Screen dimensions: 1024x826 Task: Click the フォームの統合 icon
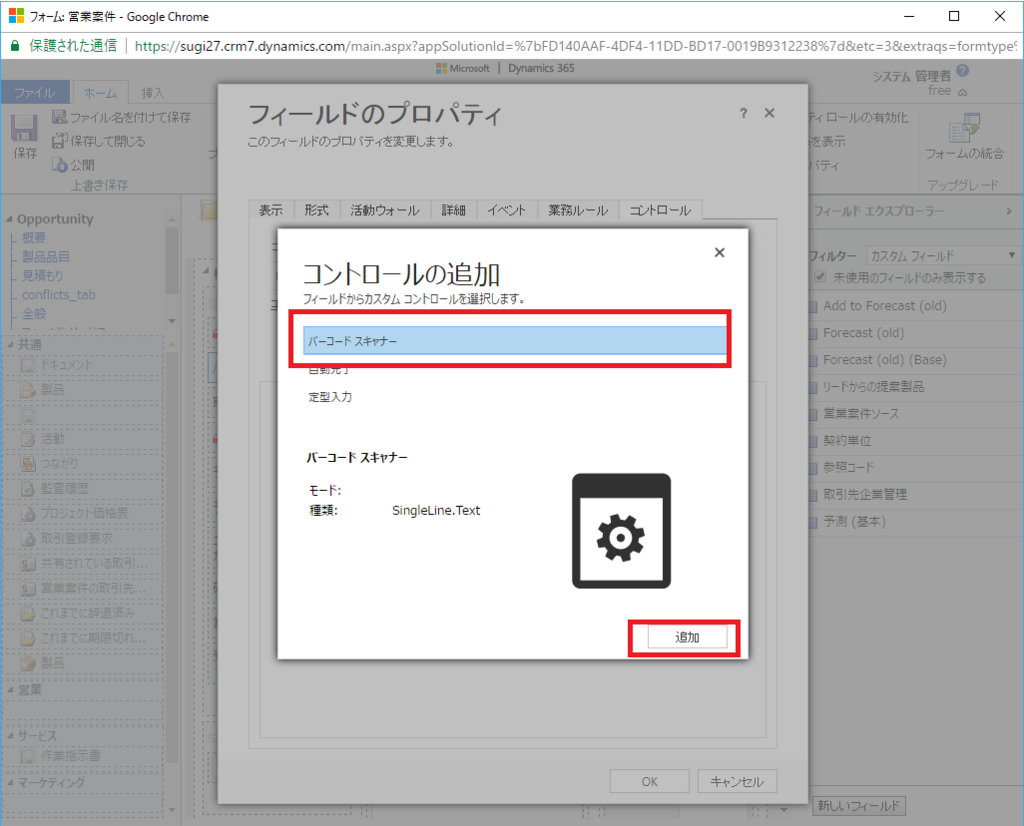964,128
